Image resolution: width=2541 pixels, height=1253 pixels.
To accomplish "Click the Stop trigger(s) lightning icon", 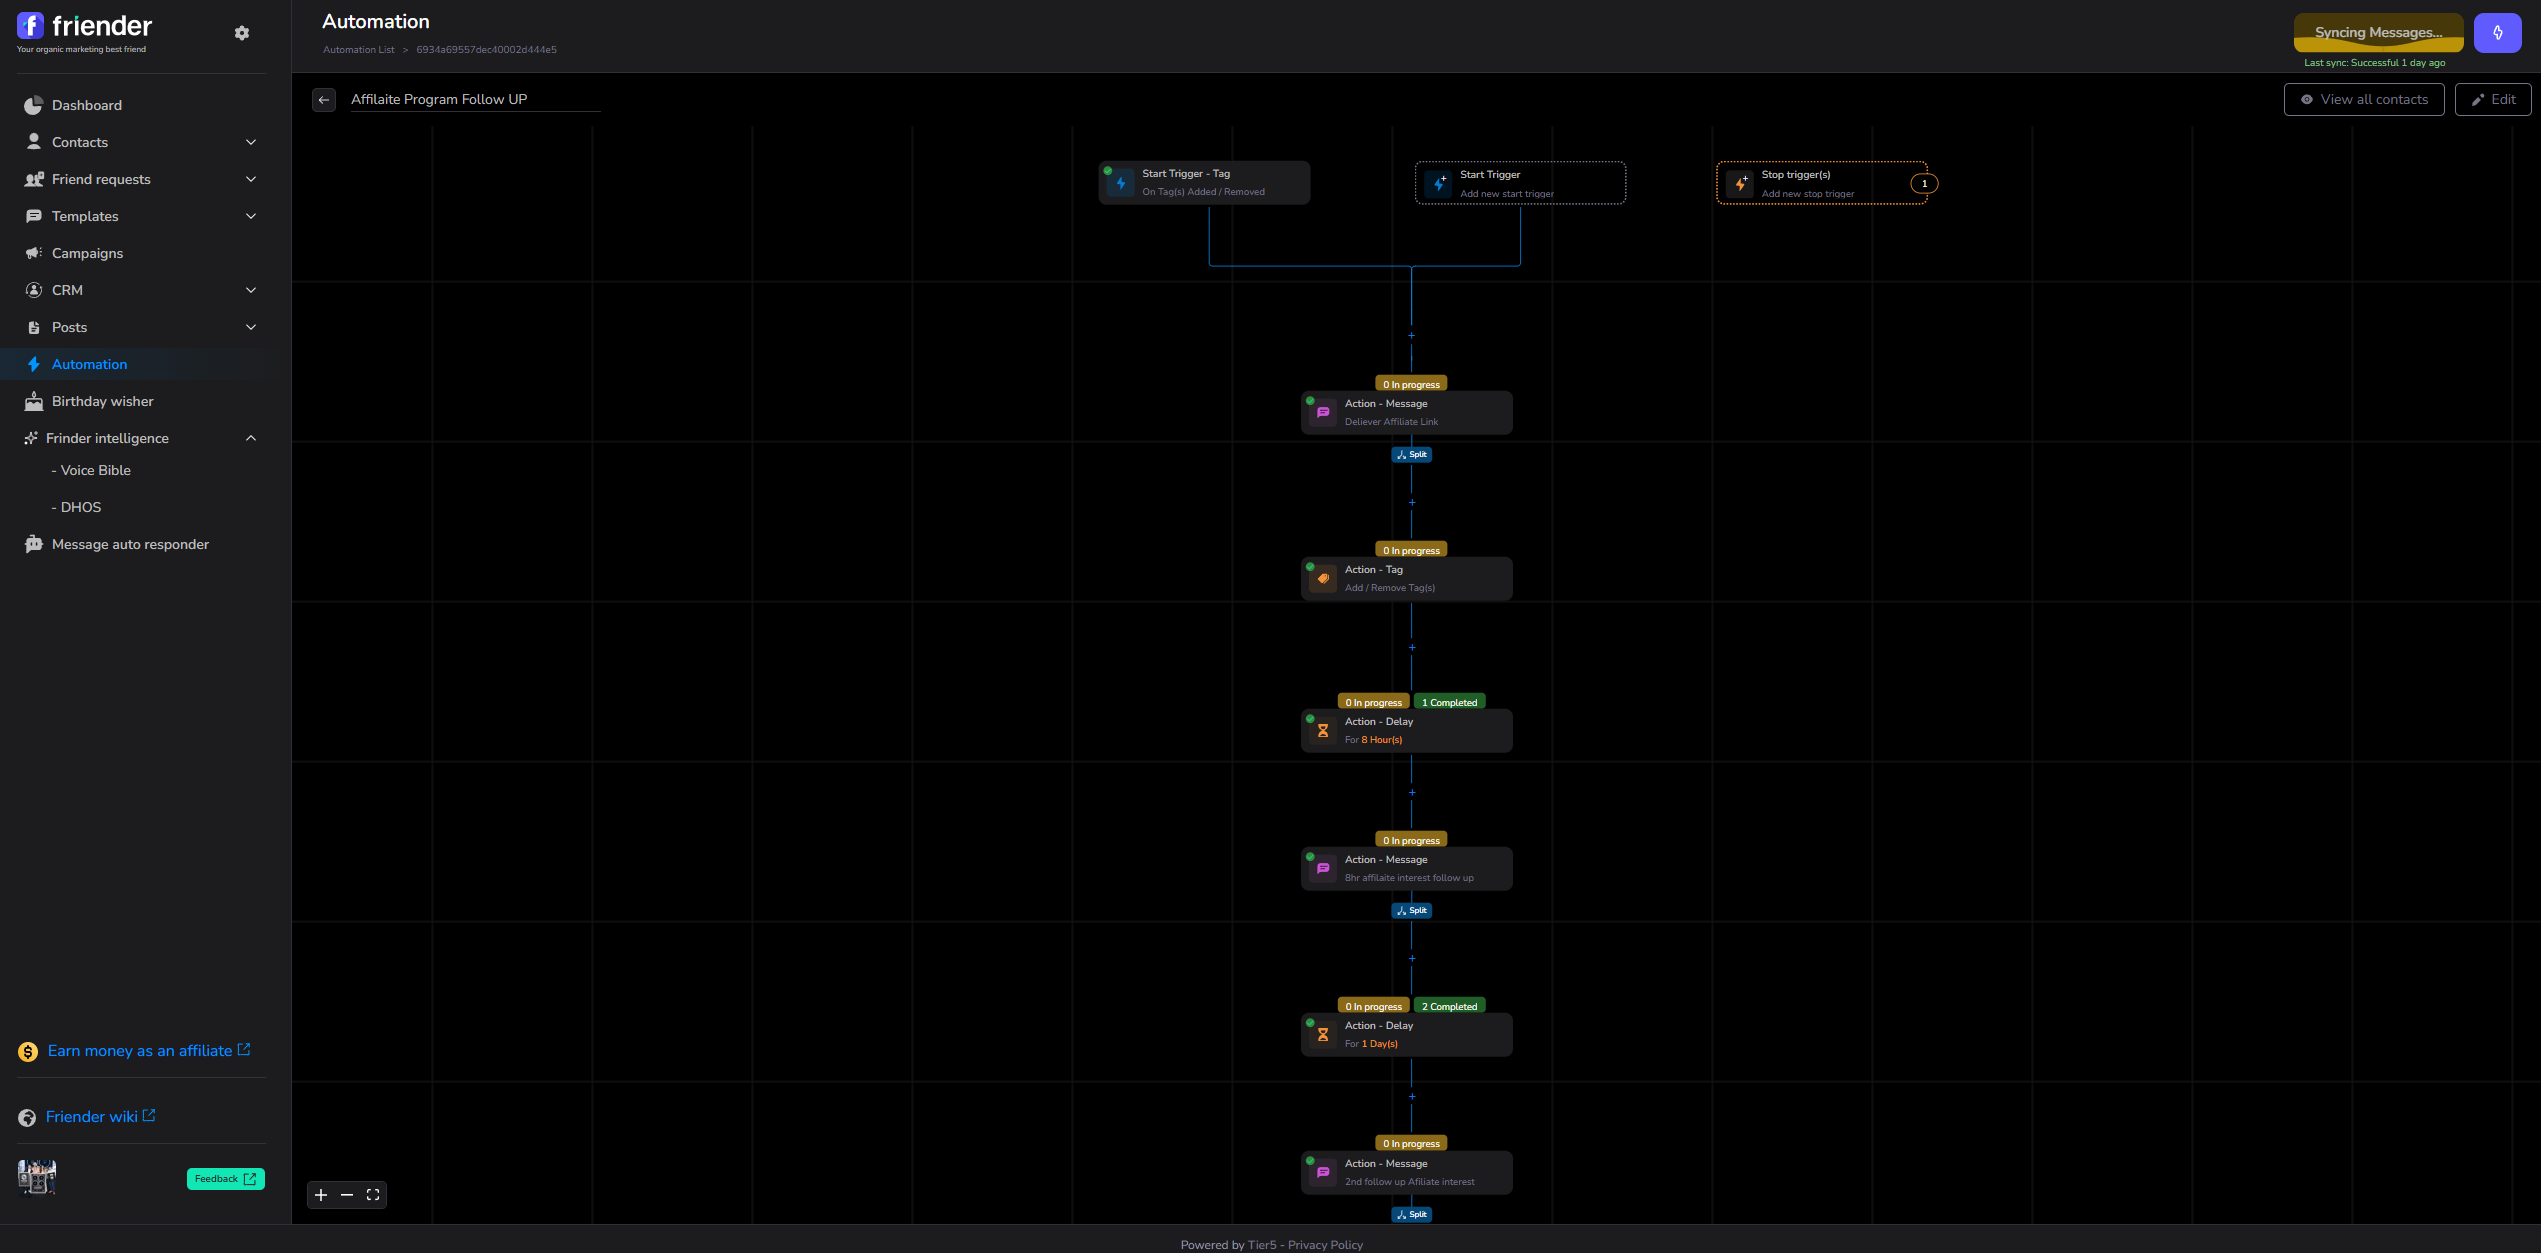I will coord(1740,184).
